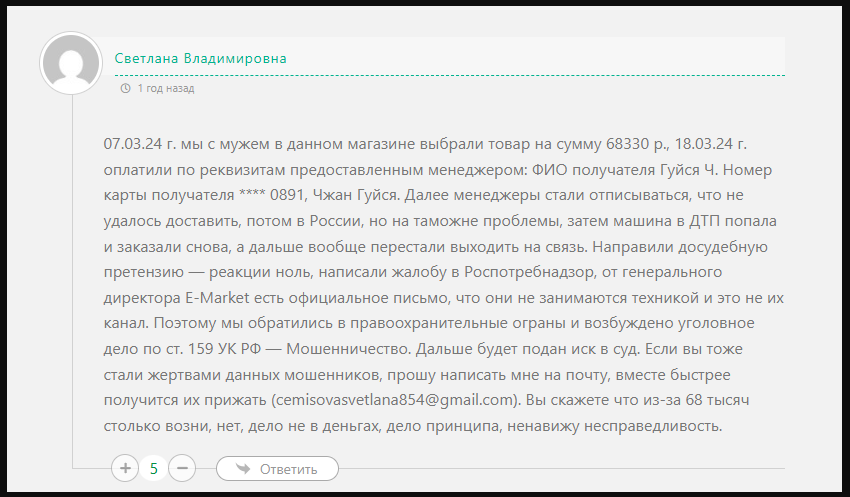This screenshot has width=850, height=497.
Task: Click the arrow icon inside Ответить button
Action: pos(239,468)
